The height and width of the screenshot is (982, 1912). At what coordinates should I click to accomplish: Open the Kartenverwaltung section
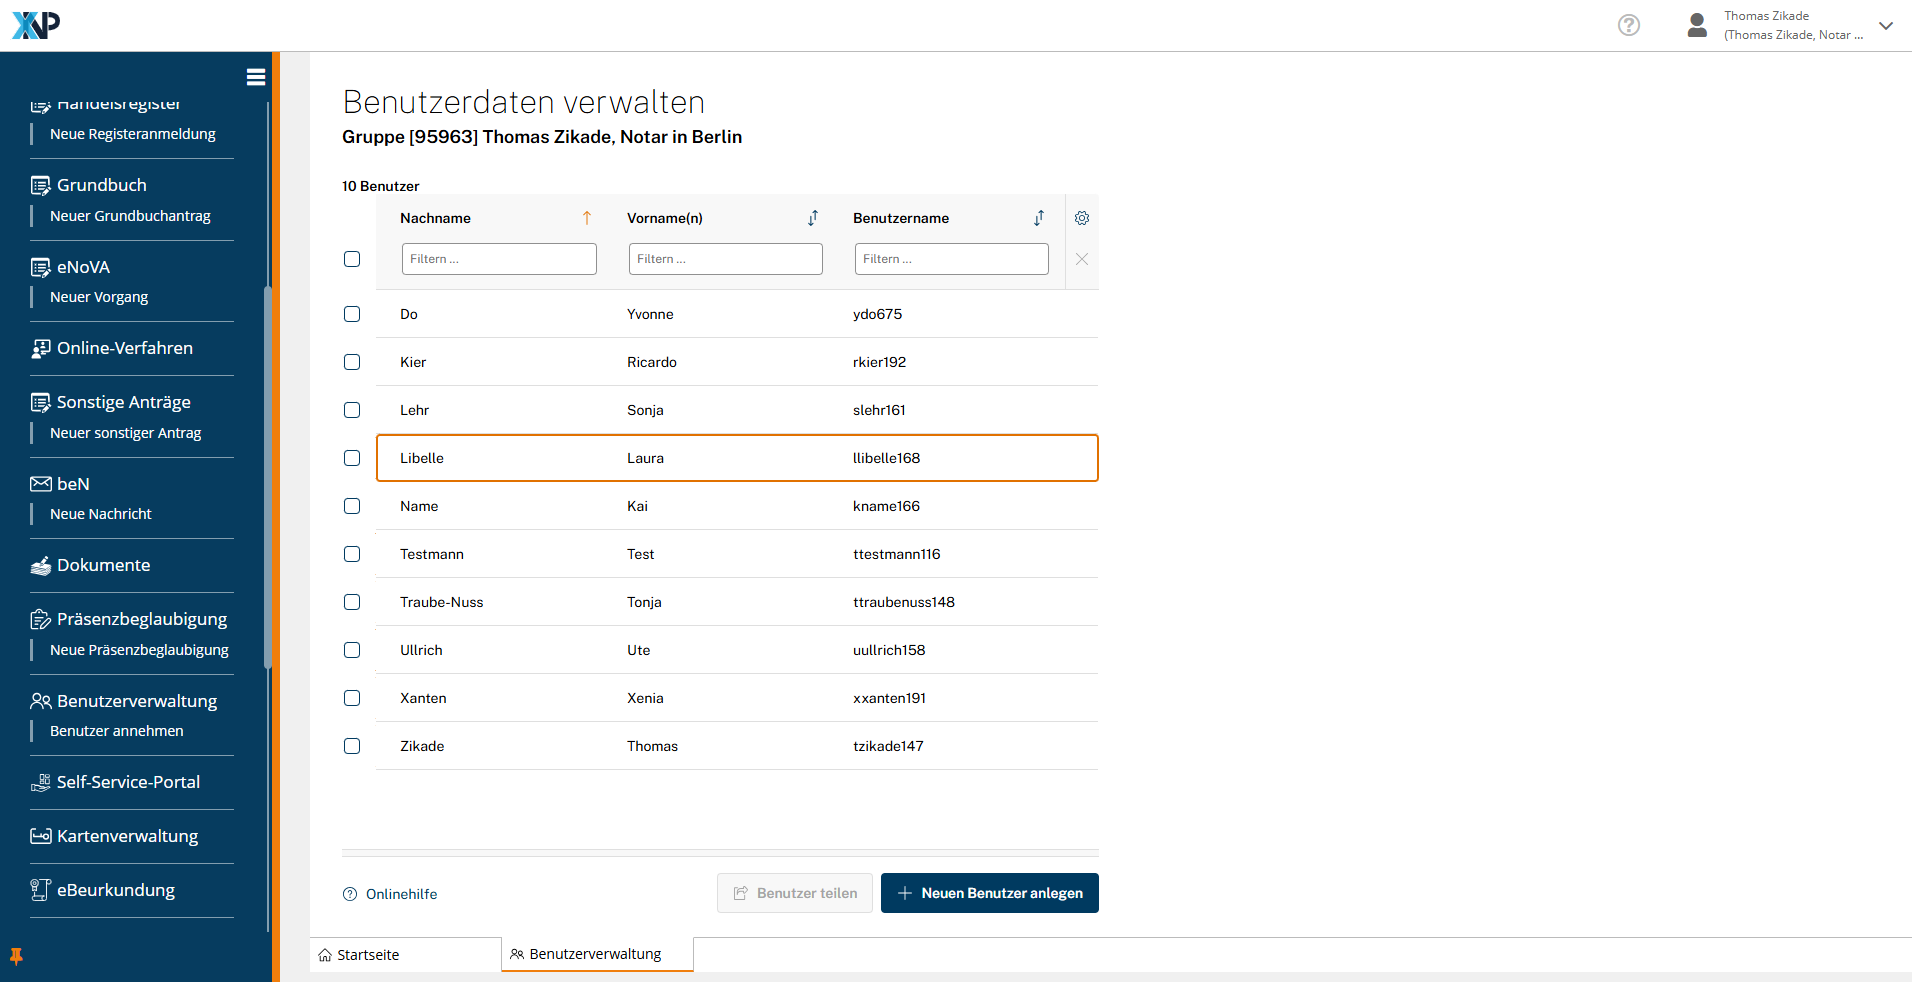[x=127, y=836]
